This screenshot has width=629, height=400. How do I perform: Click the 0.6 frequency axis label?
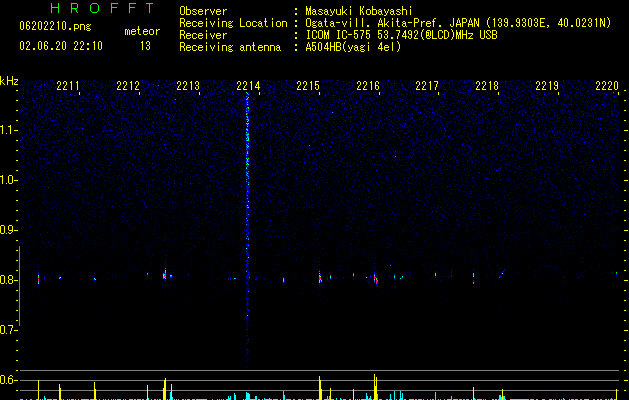(x=8, y=380)
